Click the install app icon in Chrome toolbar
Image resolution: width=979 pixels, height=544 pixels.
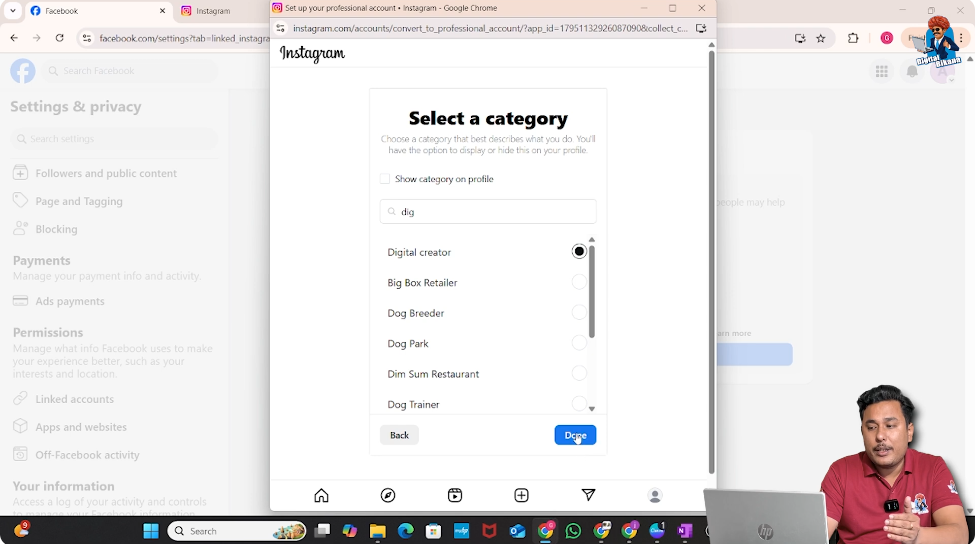pyautogui.click(x=800, y=38)
